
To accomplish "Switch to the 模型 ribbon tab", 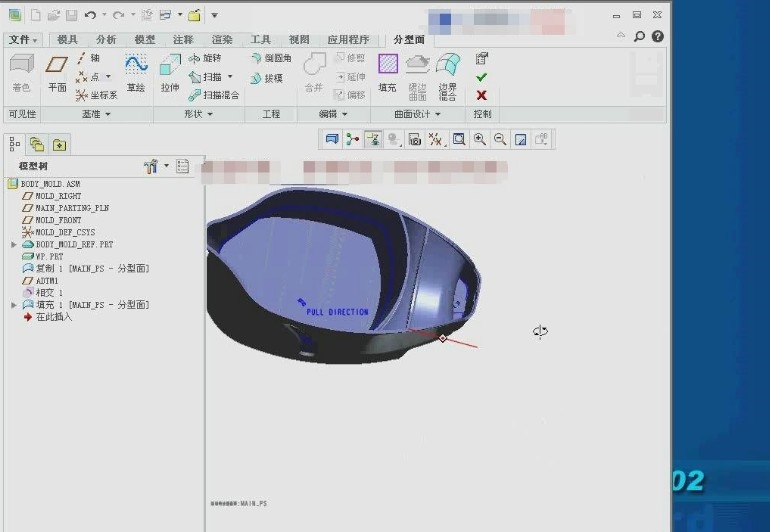I will pyautogui.click(x=145, y=39).
